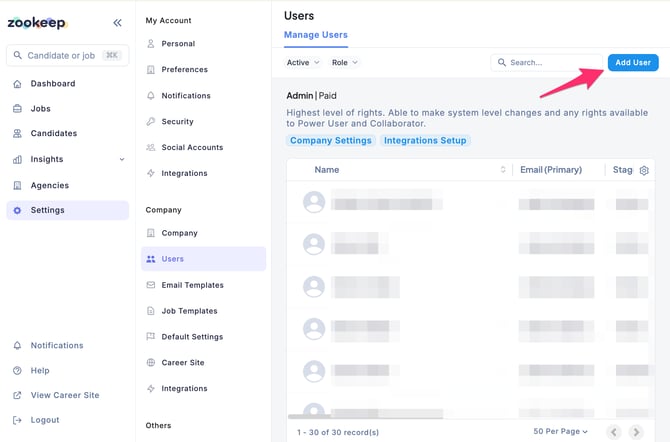The width and height of the screenshot is (670, 442).
Task: Click the Dashboard home icon in sidebar
Action: pyautogui.click(x=18, y=84)
